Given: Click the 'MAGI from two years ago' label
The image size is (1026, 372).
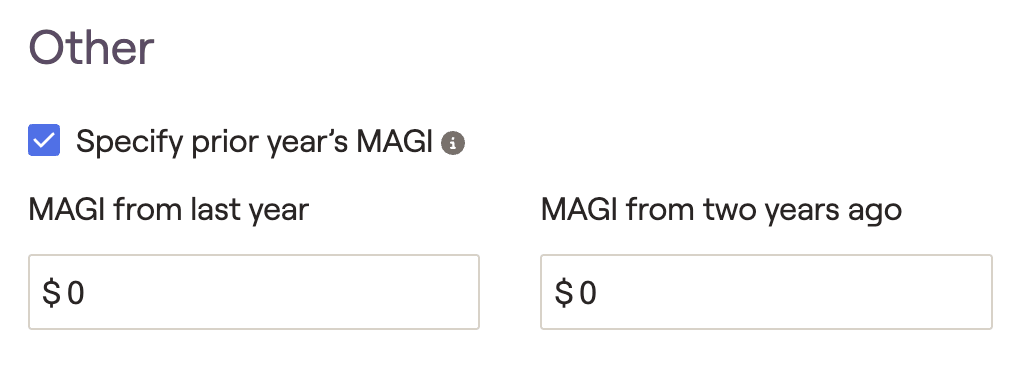Looking at the screenshot, I should point(722,211).
